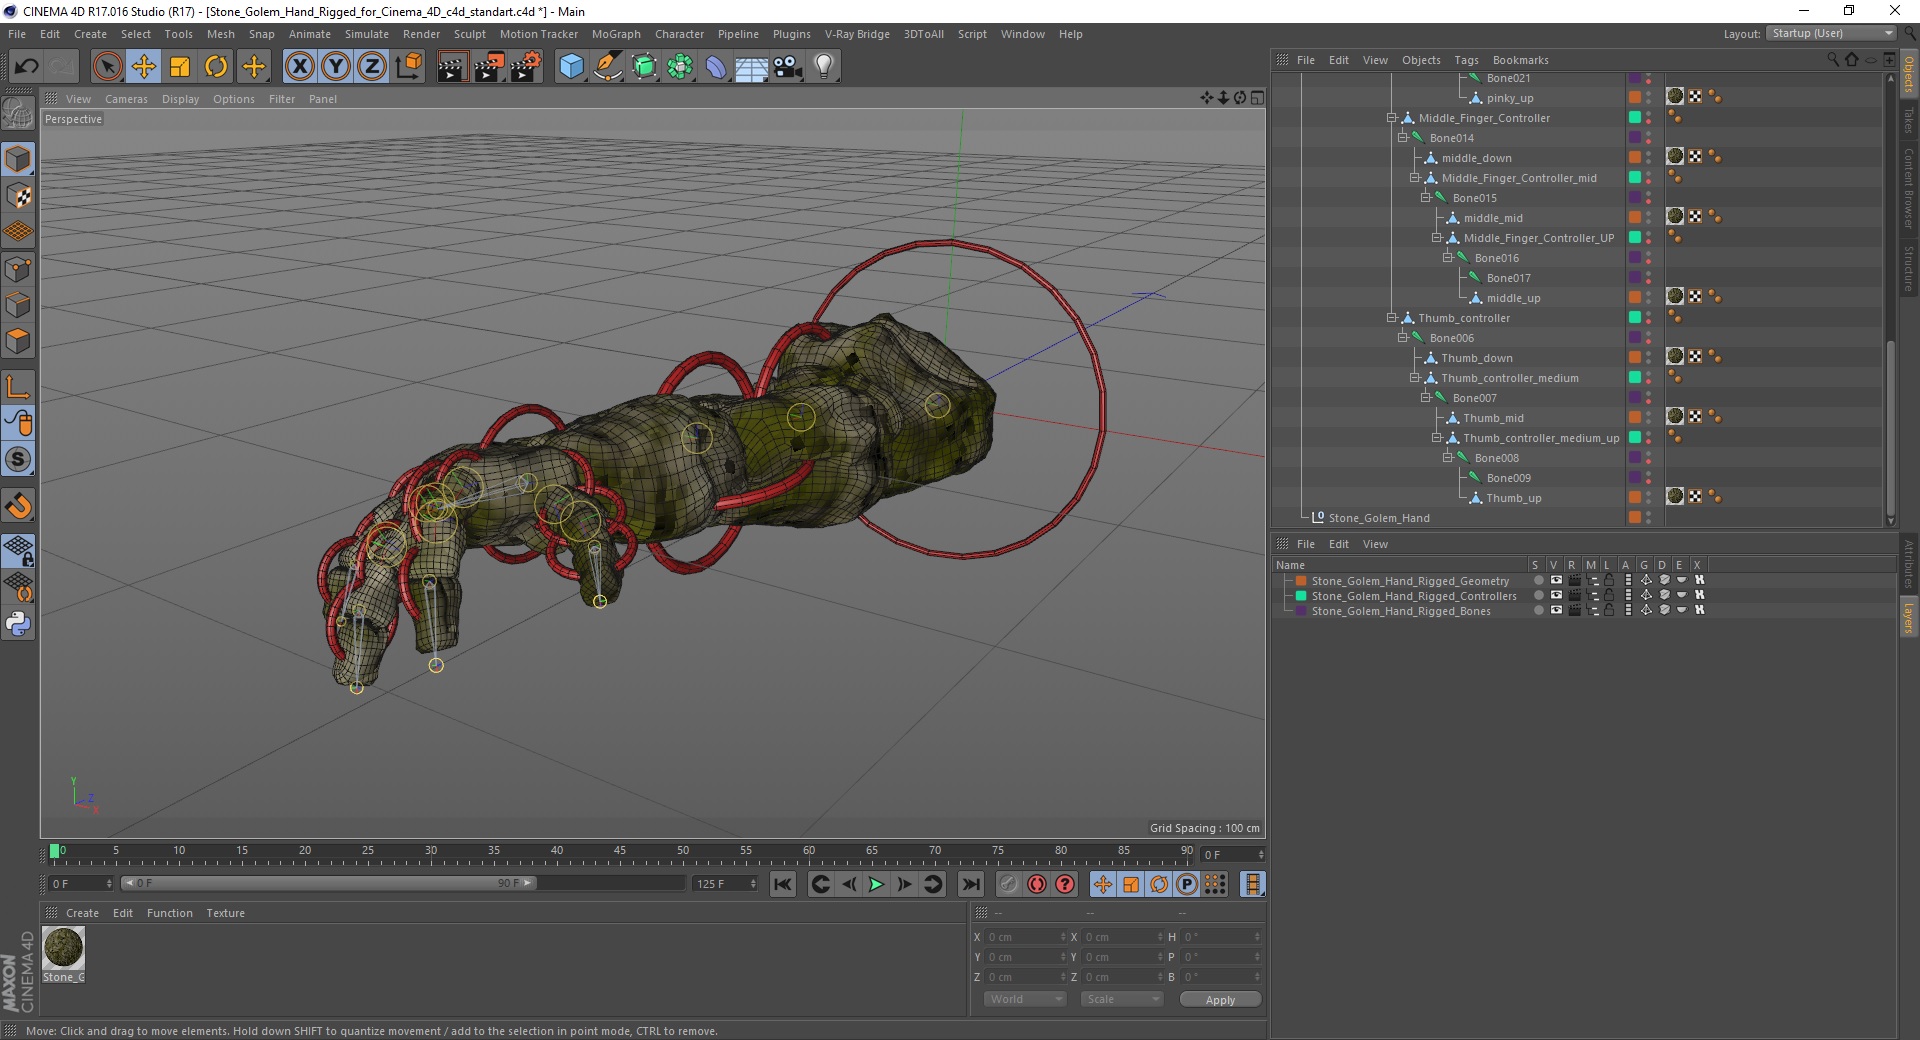Viewport: 1920px width, 1040px height.
Task: Open the Camera objects icon
Action: click(788, 67)
